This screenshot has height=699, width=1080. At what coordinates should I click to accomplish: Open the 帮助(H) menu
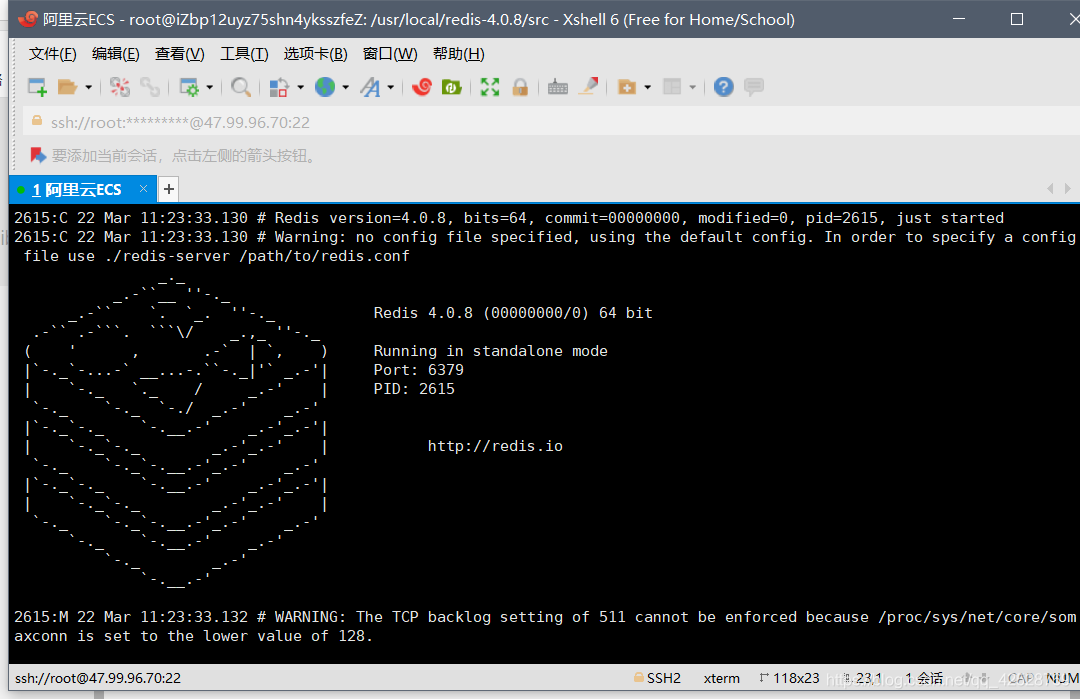[459, 54]
